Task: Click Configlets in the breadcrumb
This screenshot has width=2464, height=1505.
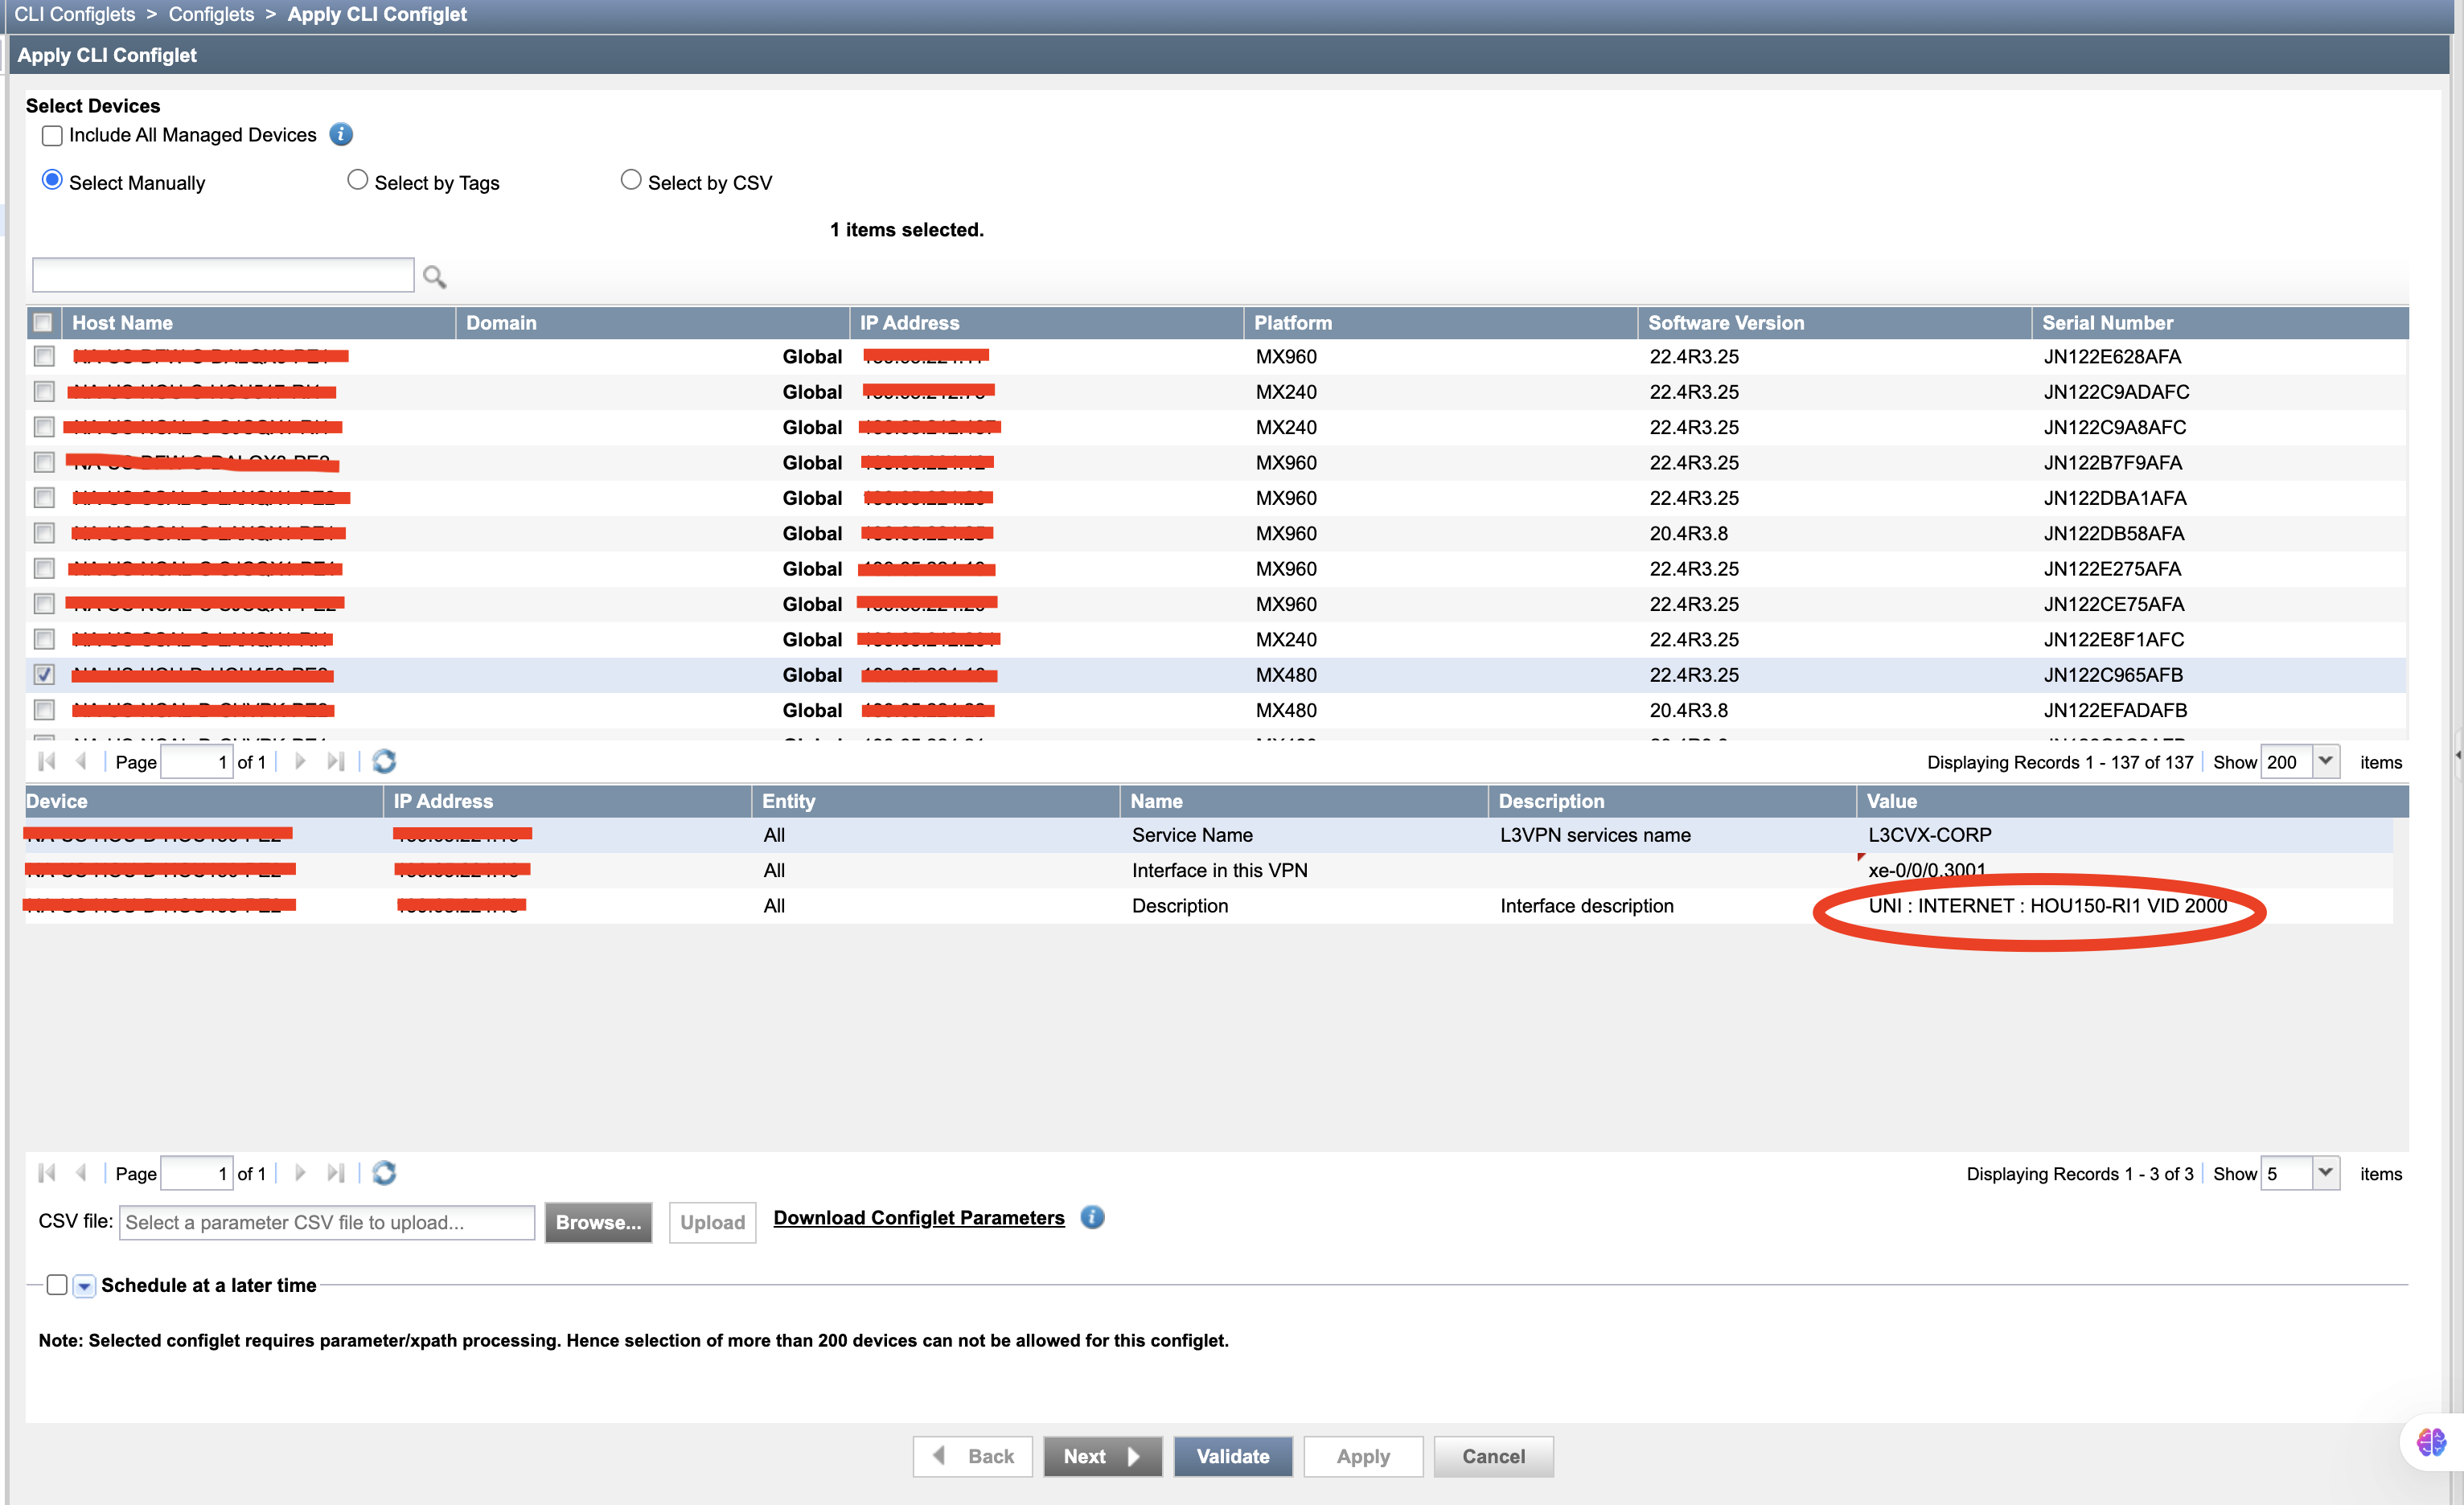Action: pyautogui.click(x=211, y=14)
